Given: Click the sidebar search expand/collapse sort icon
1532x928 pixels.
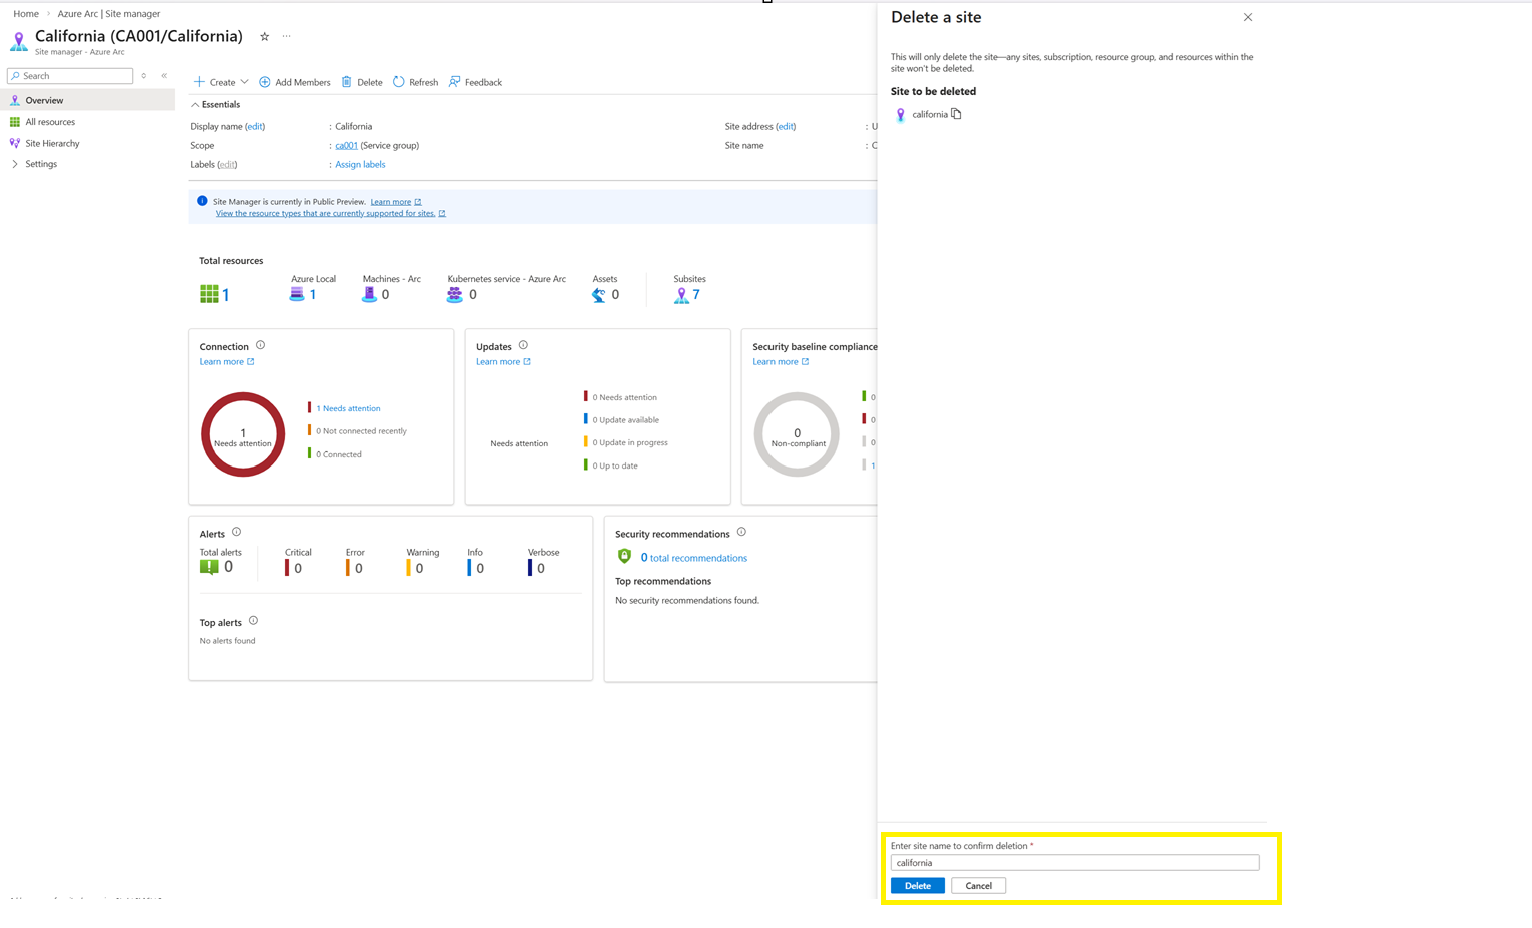Looking at the screenshot, I should tap(144, 76).
